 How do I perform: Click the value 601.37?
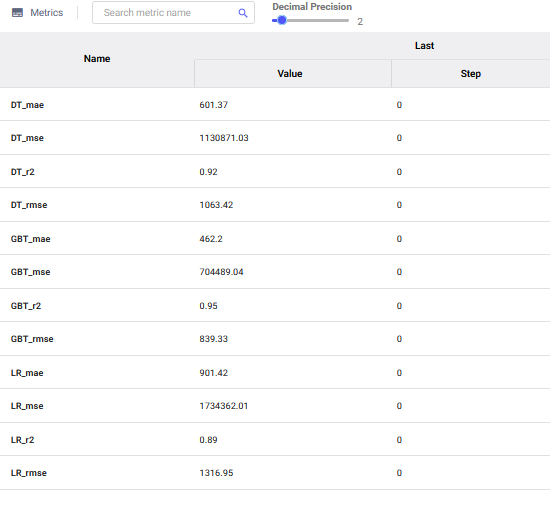214,105
